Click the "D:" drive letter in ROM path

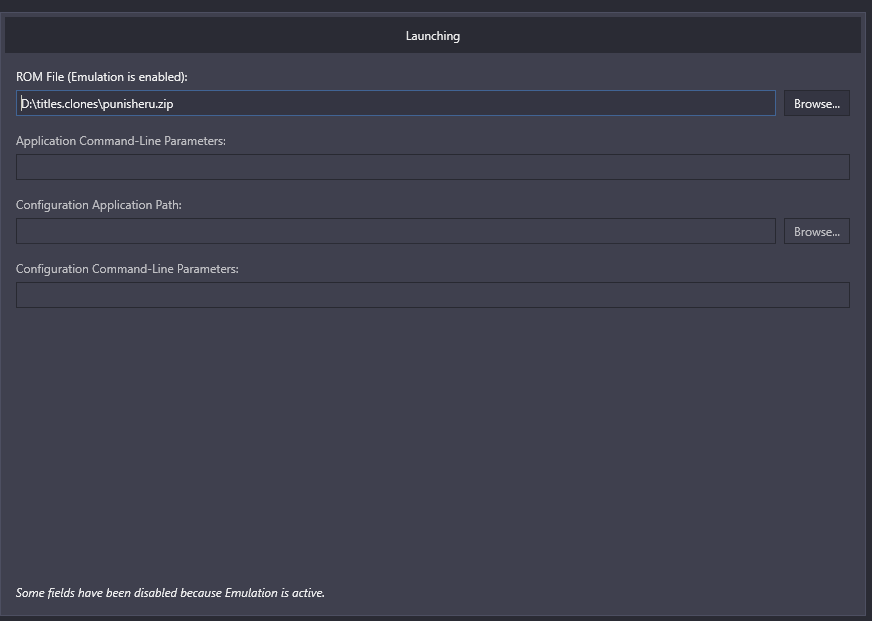click(x=26, y=104)
